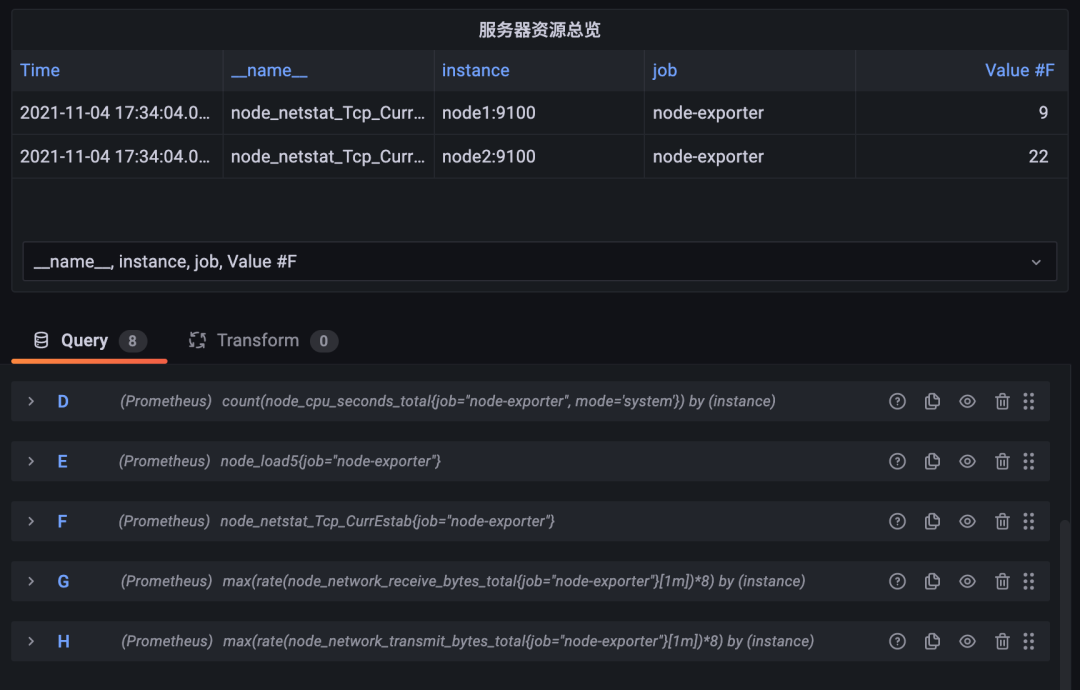Open the __name__, instance, job, Value #F dropdown

[539, 261]
